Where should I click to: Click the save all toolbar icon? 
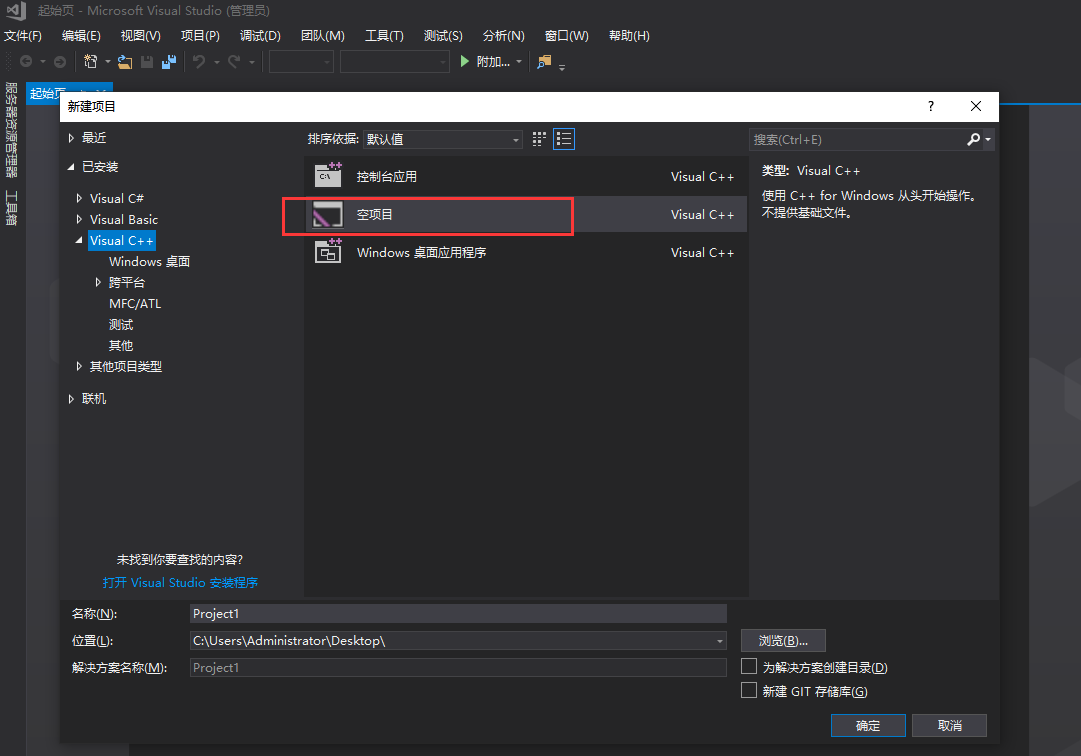click(169, 61)
